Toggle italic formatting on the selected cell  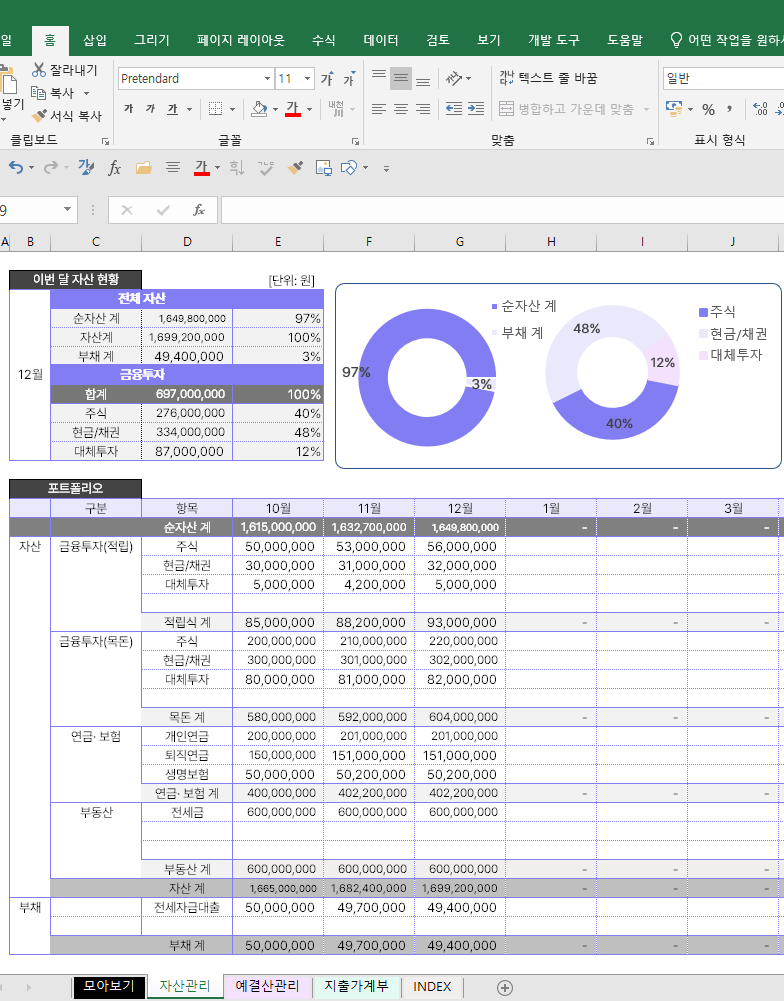tap(151, 109)
